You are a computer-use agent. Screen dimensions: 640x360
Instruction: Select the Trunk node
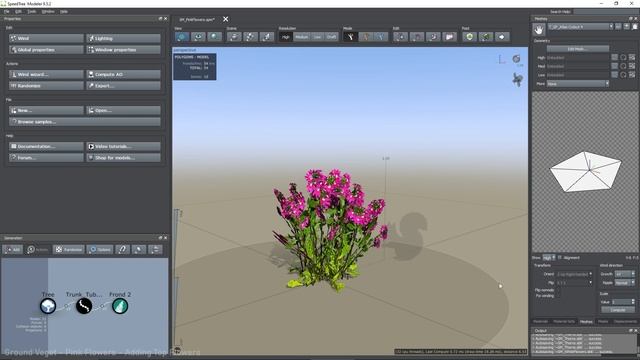[84, 306]
